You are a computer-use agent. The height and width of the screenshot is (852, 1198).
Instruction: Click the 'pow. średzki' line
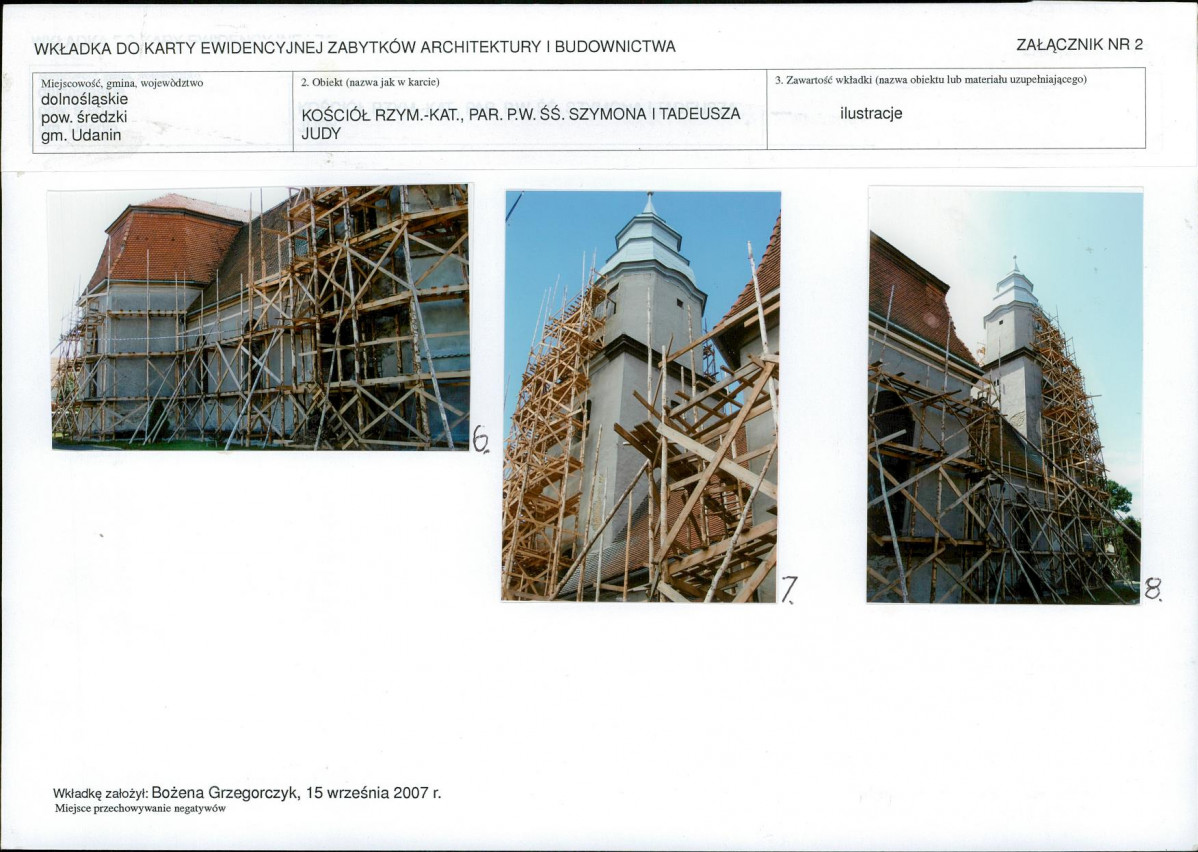[x=84, y=117]
